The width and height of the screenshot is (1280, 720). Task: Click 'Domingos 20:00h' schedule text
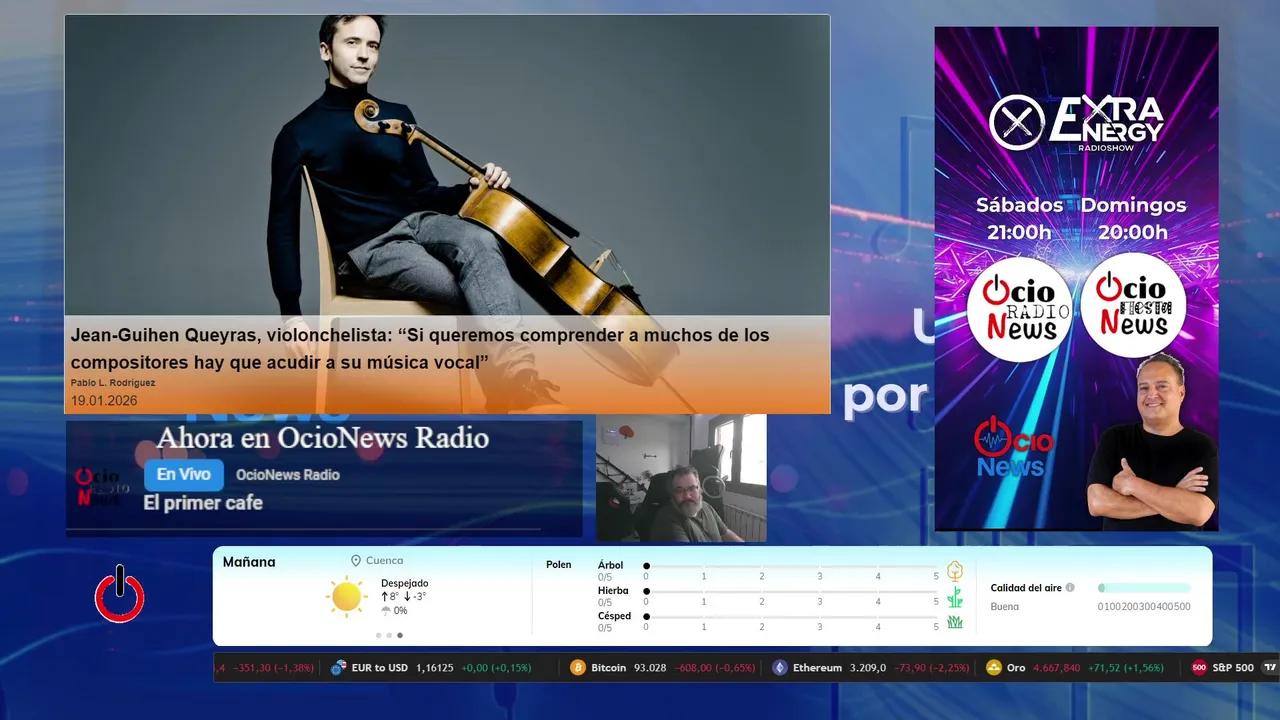pos(1133,218)
